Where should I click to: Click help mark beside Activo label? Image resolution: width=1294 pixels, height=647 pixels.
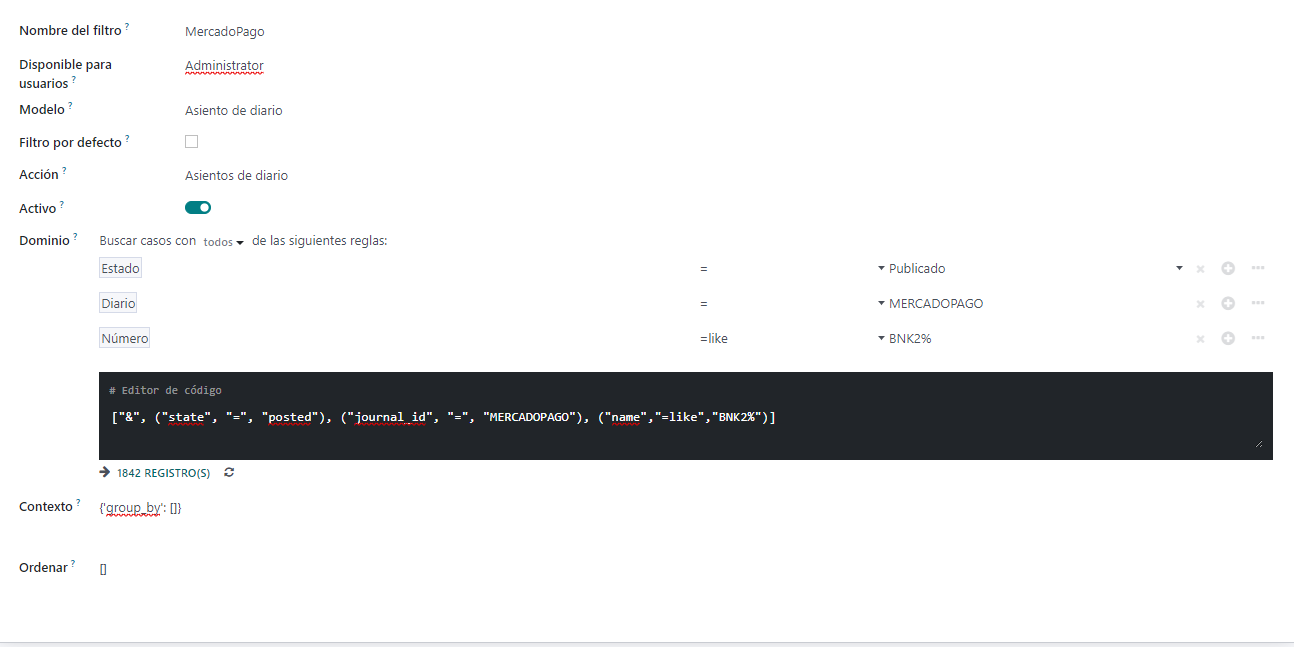click(61, 205)
